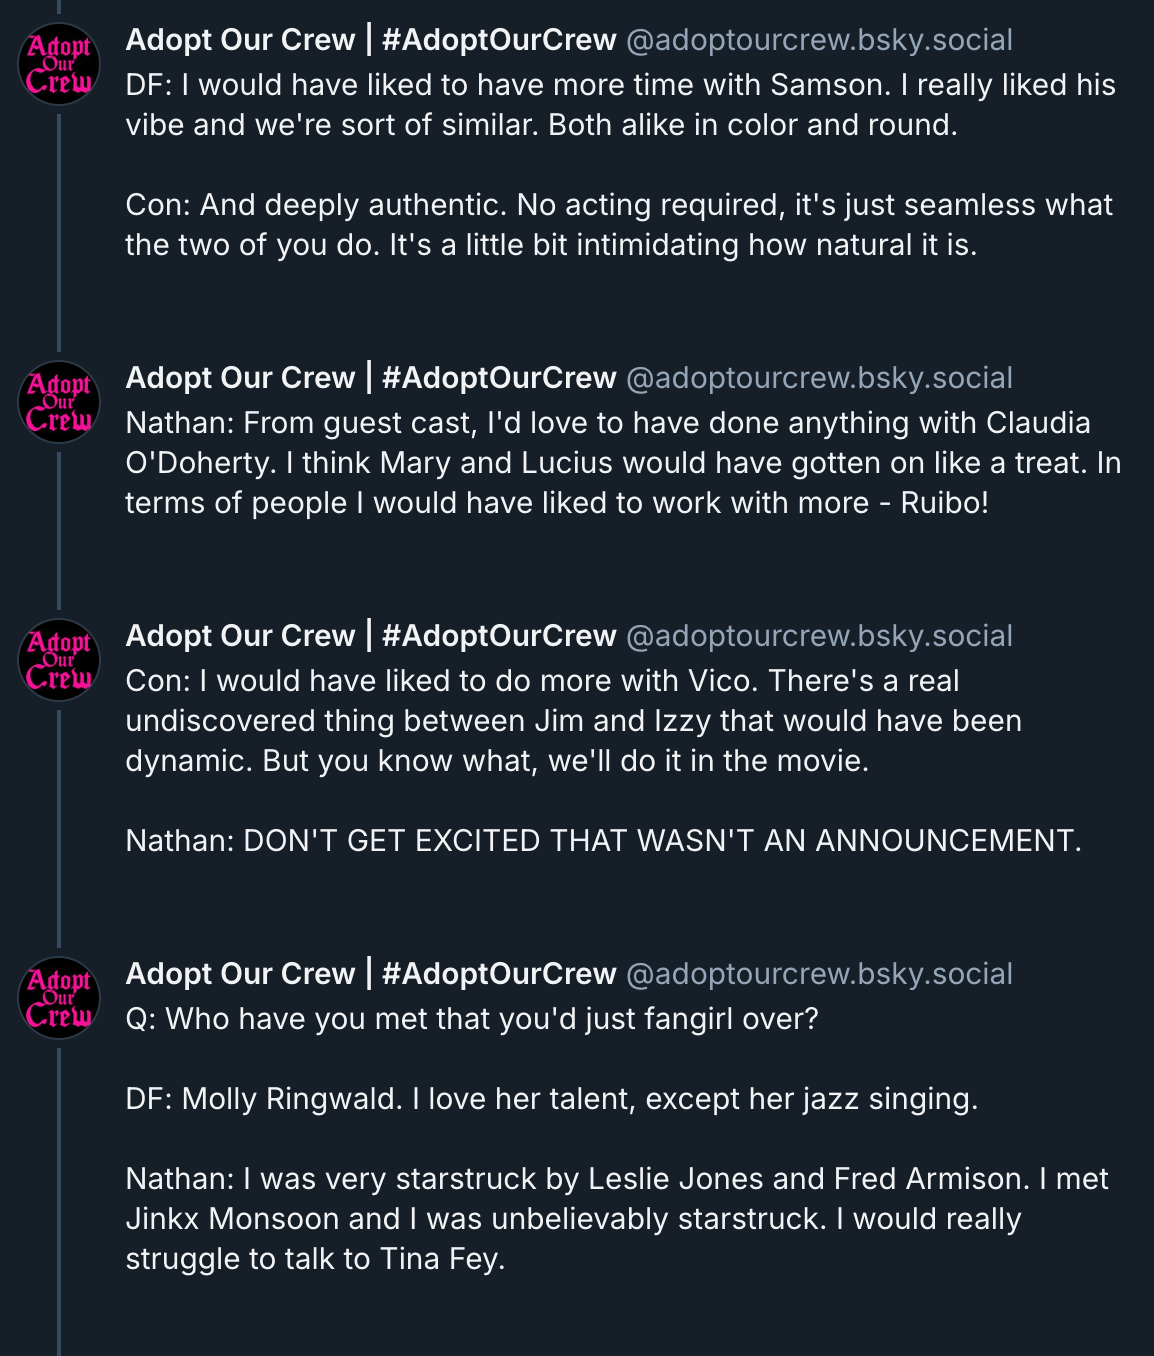Viewport: 1154px width, 1356px height.
Task: Click the avatar beside the fangirl question post
Action: coord(59,998)
